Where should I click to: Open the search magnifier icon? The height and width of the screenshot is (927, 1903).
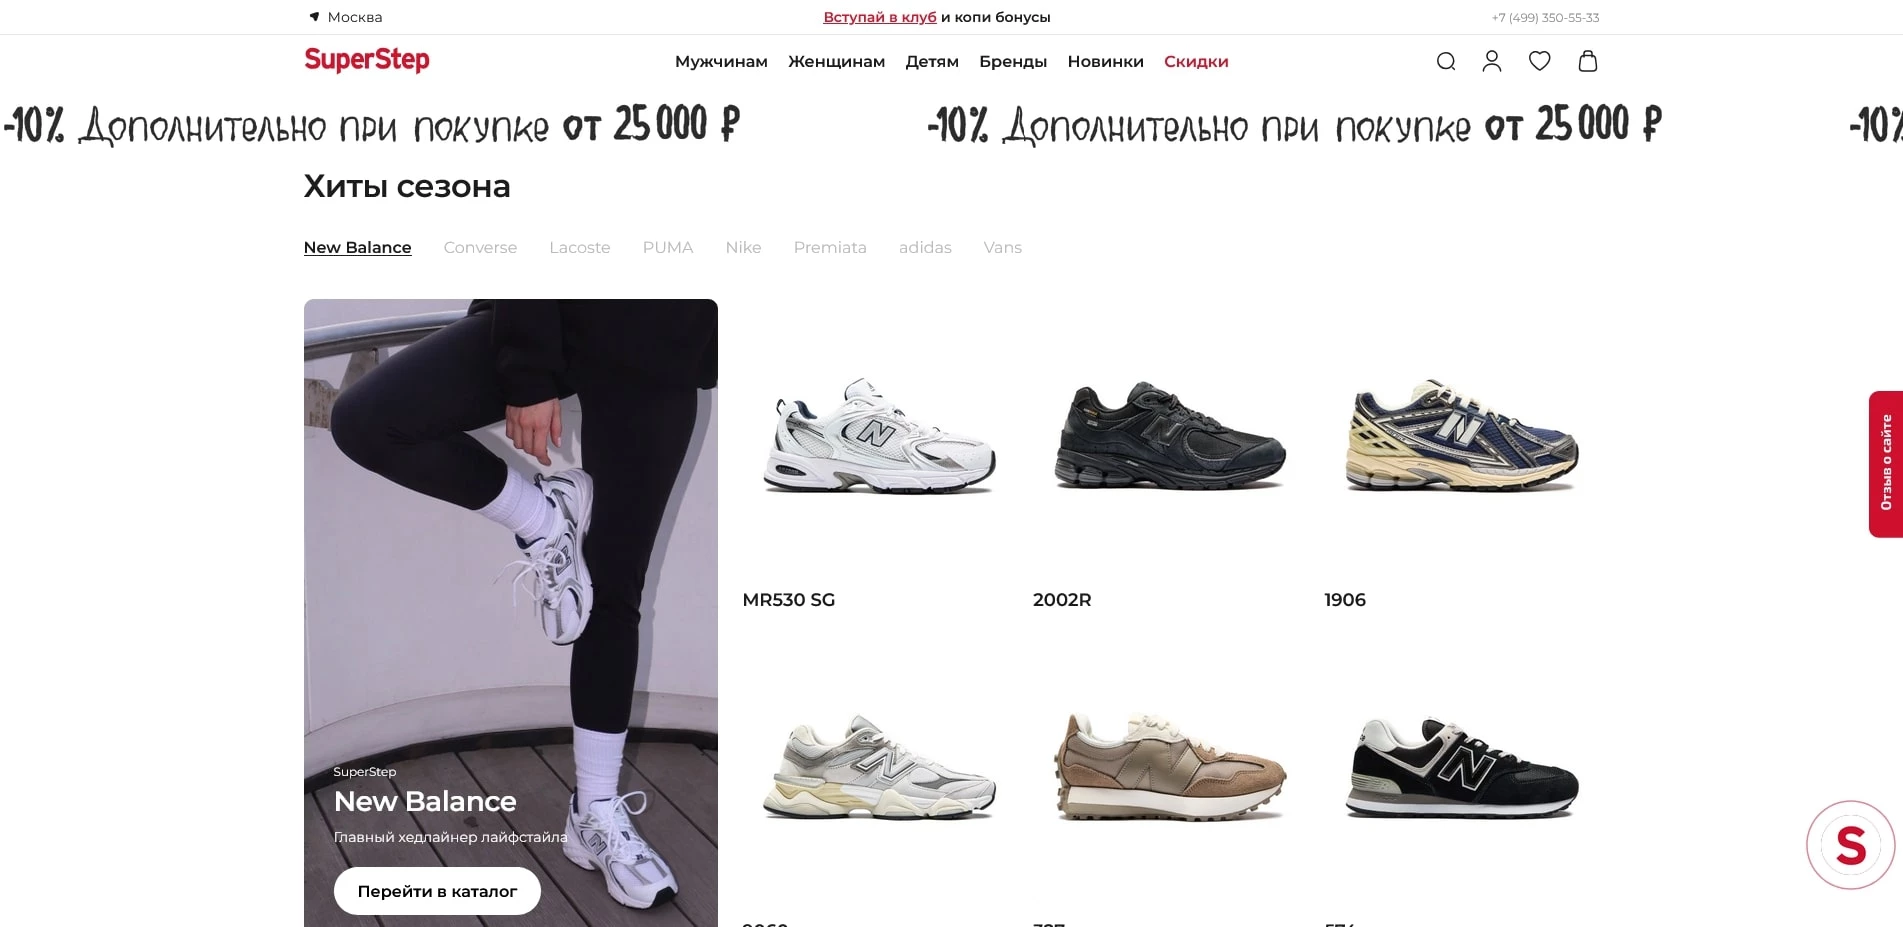coord(1445,62)
